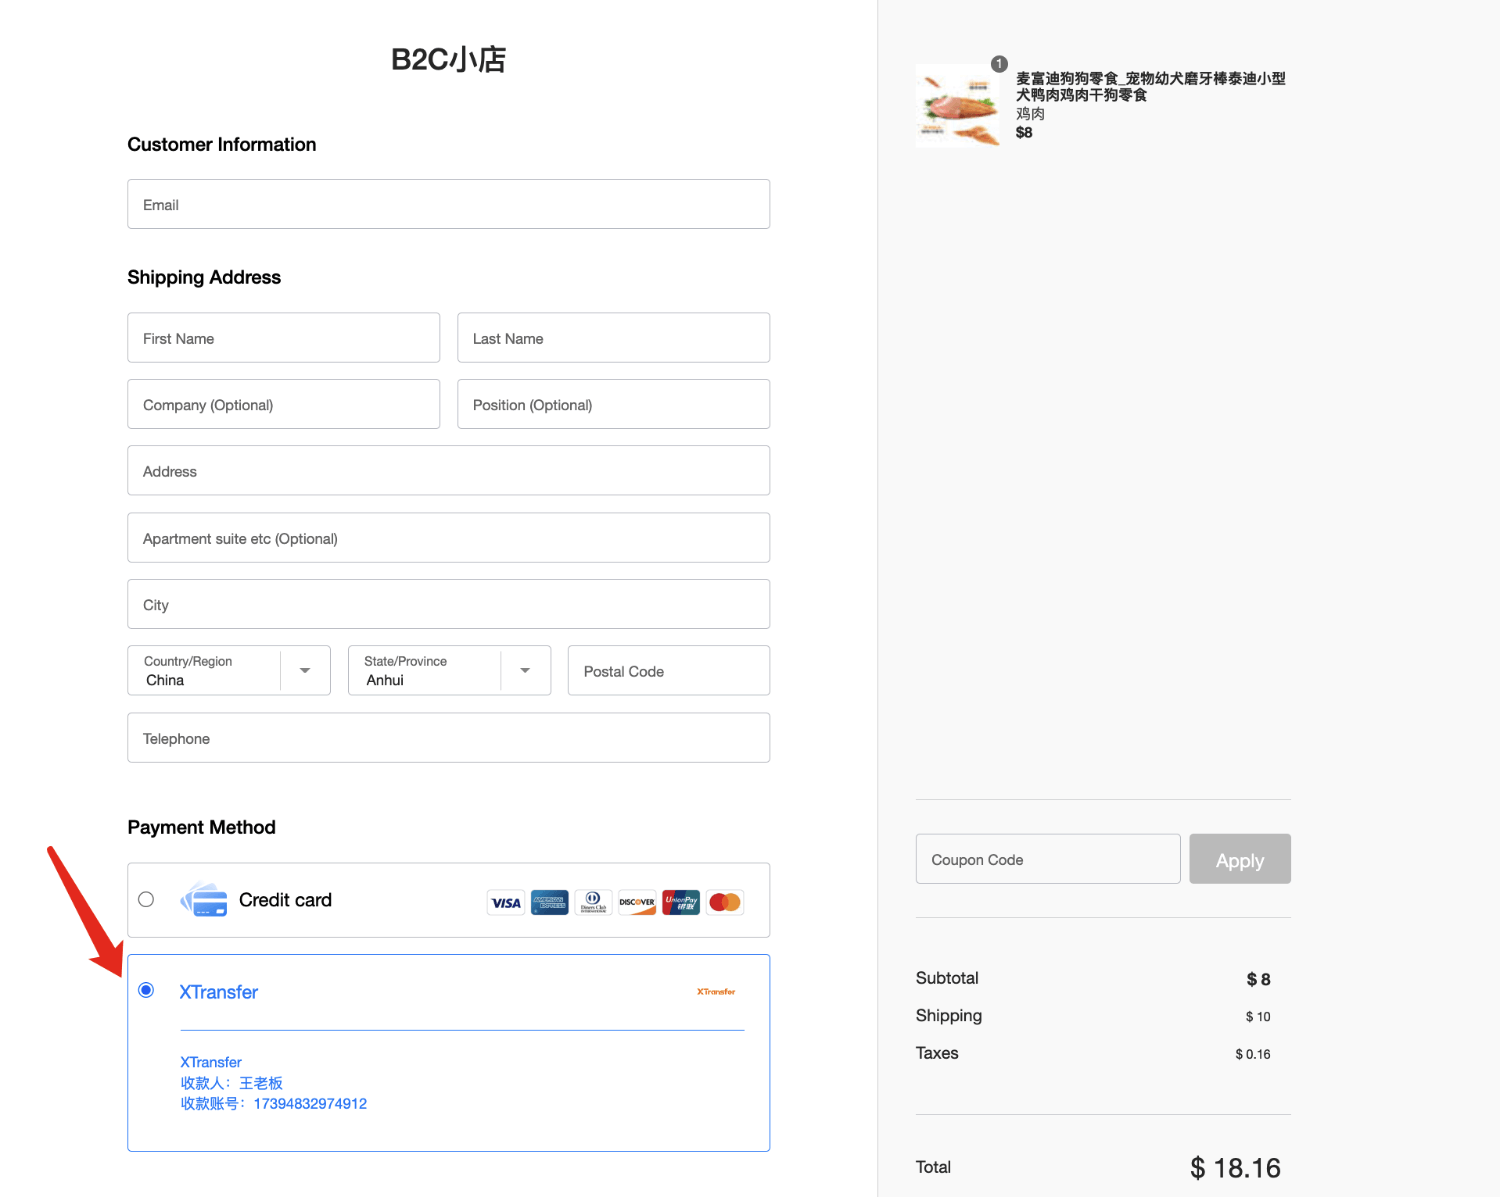Click the small orange XTransfer logo
Screen dimensions: 1500x1197
tap(716, 992)
